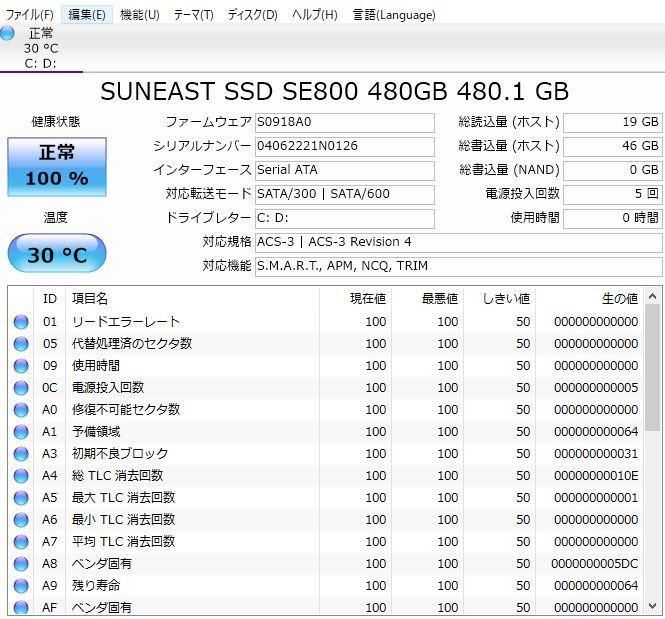Select the 修復不可能セクタ数 attribute name
The height and width of the screenshot is (619, 665).
126,410
